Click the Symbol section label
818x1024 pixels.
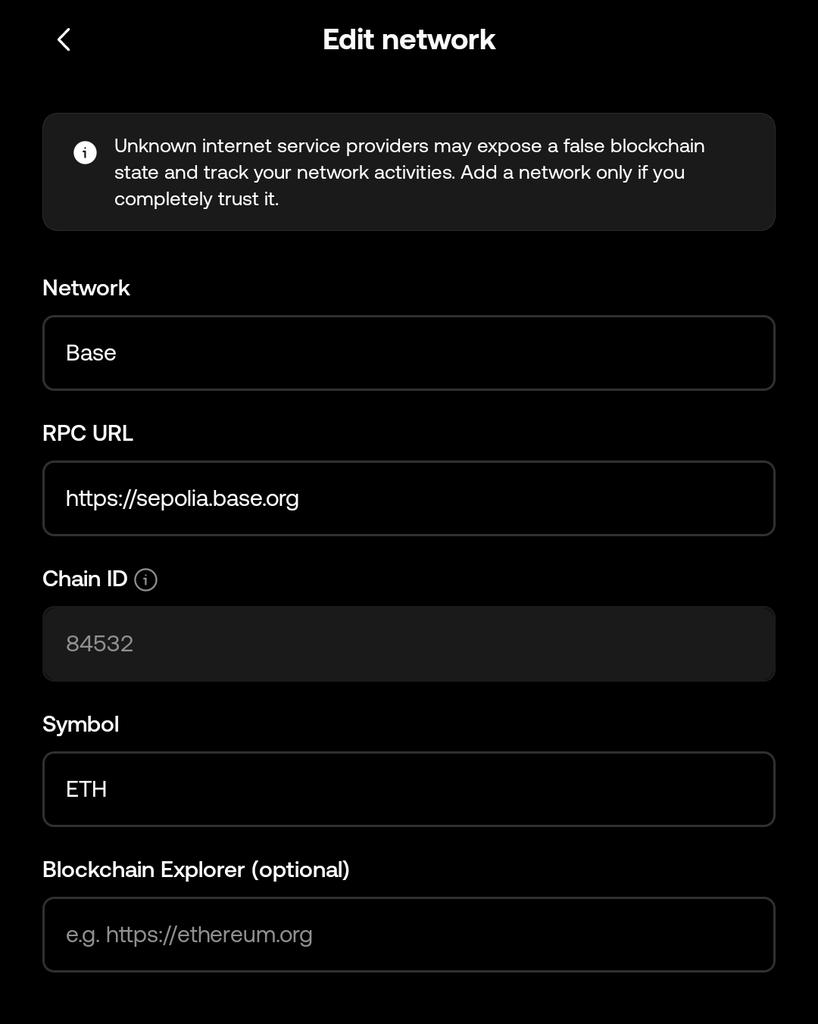(x=80, y=724)
